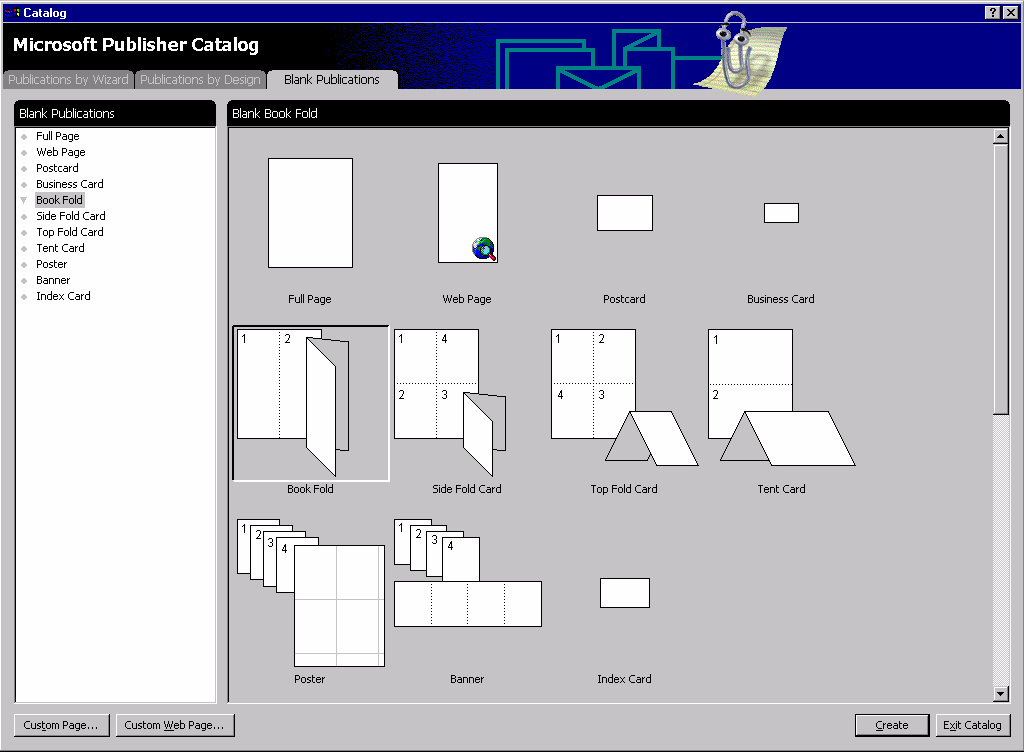Click the Top Fold Card caption
Image resolution: width=1024 pixels, height=752 pixels.
(624, 489)
